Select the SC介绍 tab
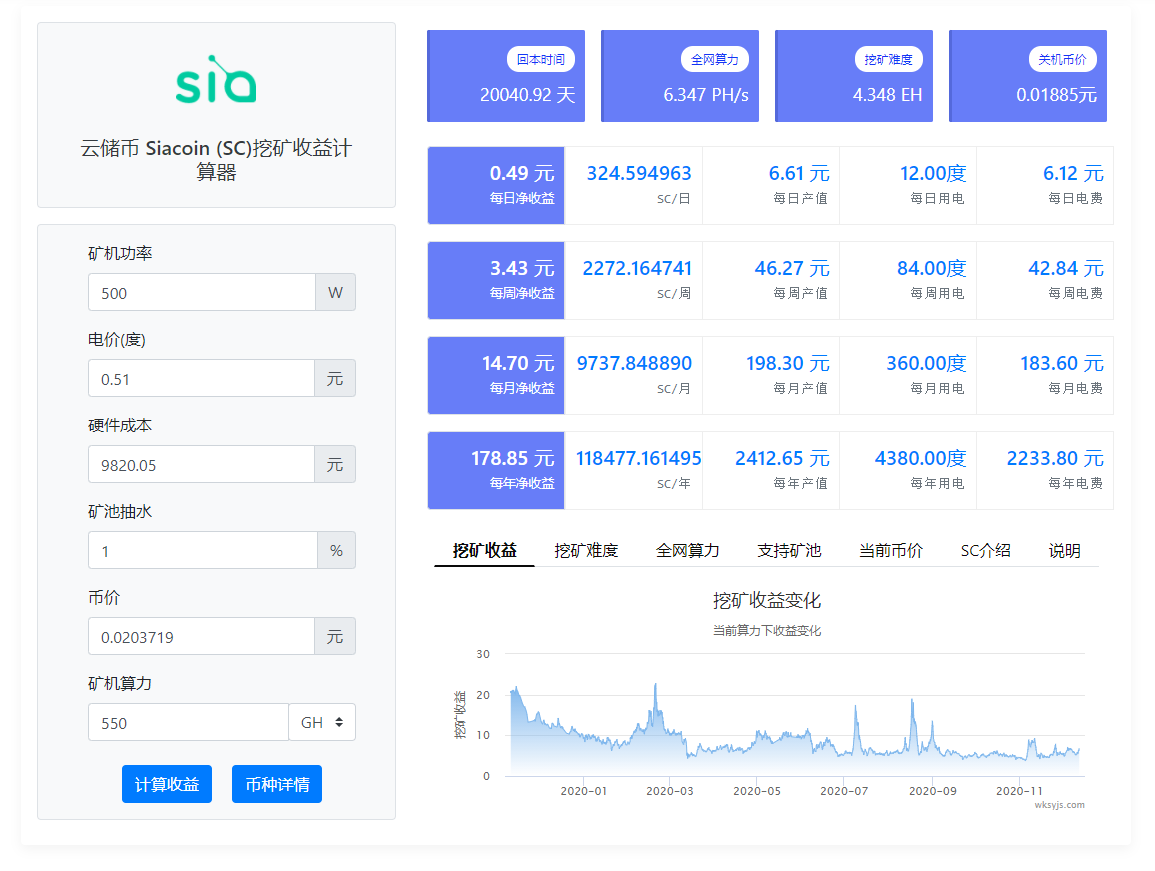Image resolution: width=1155 pixels, height=871 pixels. pyautogui.click(x=986, y=550)
